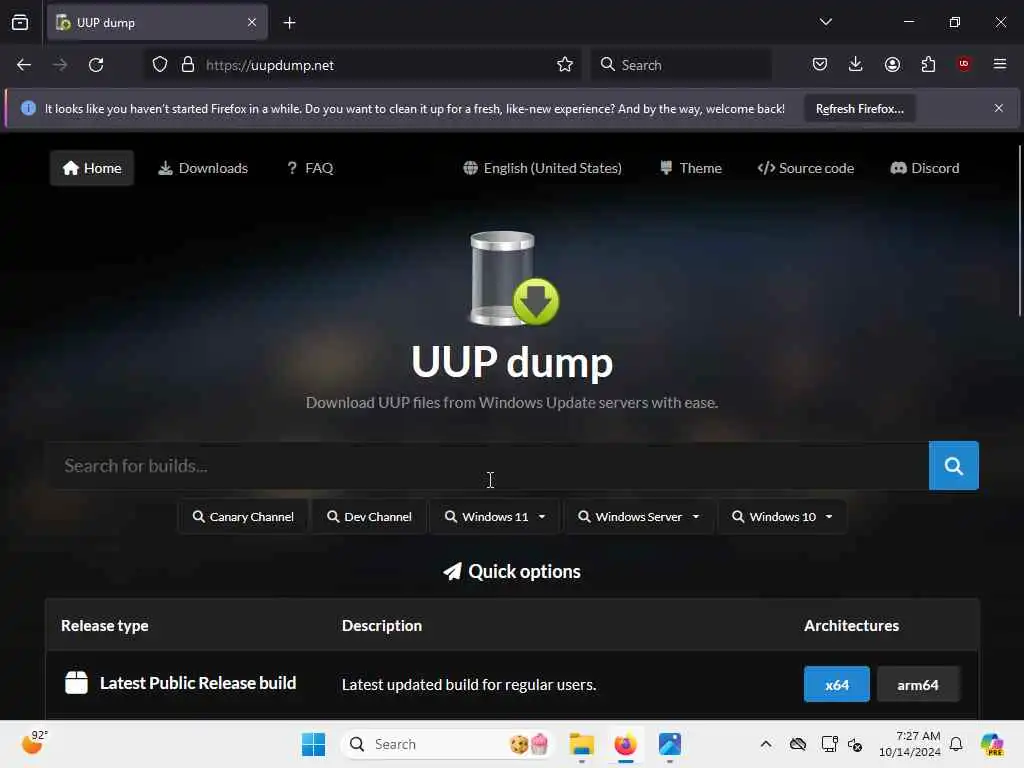This screenshot has width=1024, height=768.
Task: Open the Theme selector
Action: click(x=691, y=168)
